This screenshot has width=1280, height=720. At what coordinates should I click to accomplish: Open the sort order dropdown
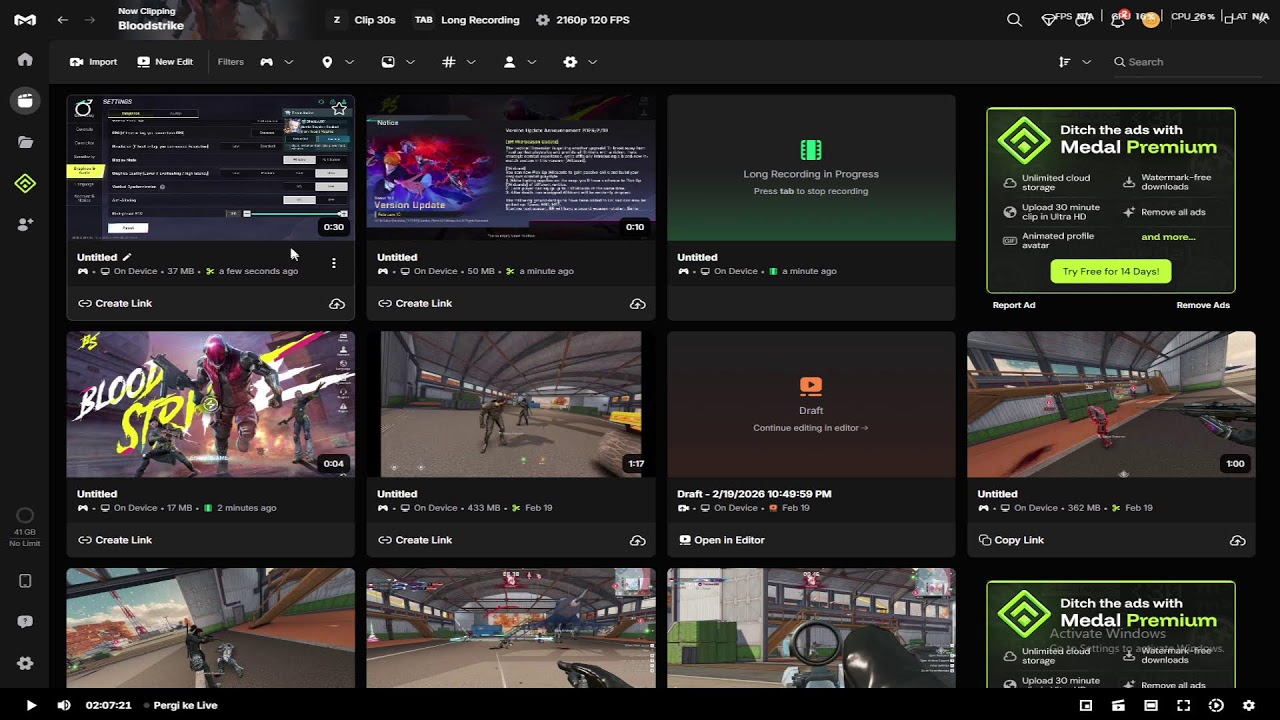coord(1074,62)
